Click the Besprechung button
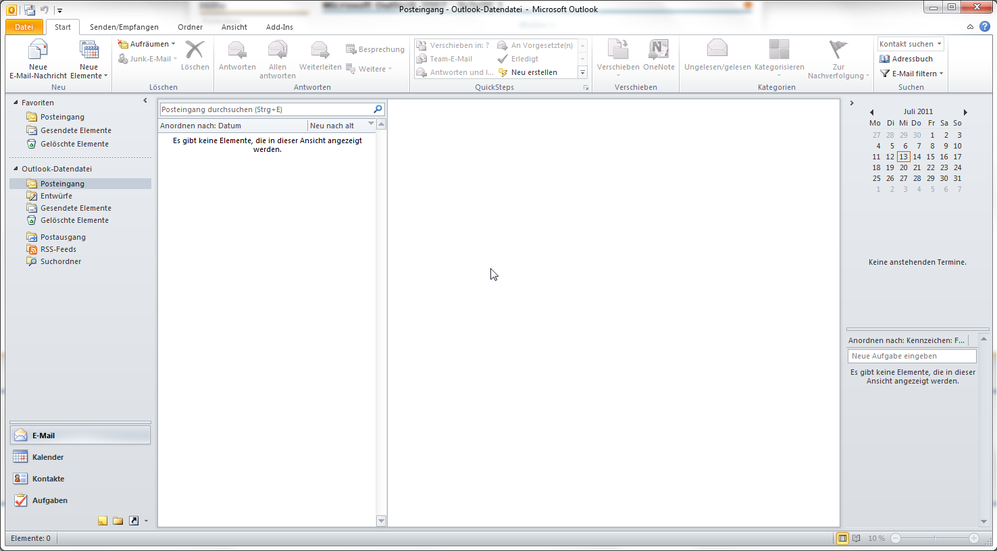The width and height of the screenshot is (997, 551). [375, 49]
